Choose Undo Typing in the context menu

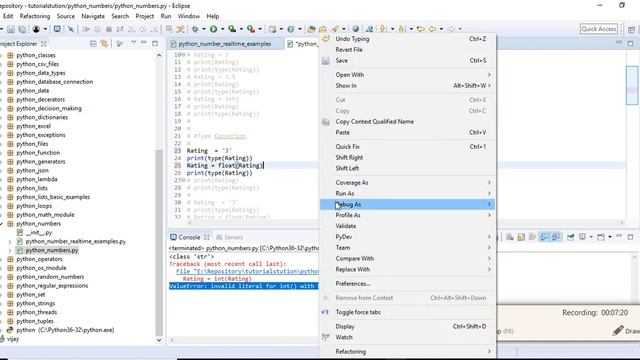[407, 39]
